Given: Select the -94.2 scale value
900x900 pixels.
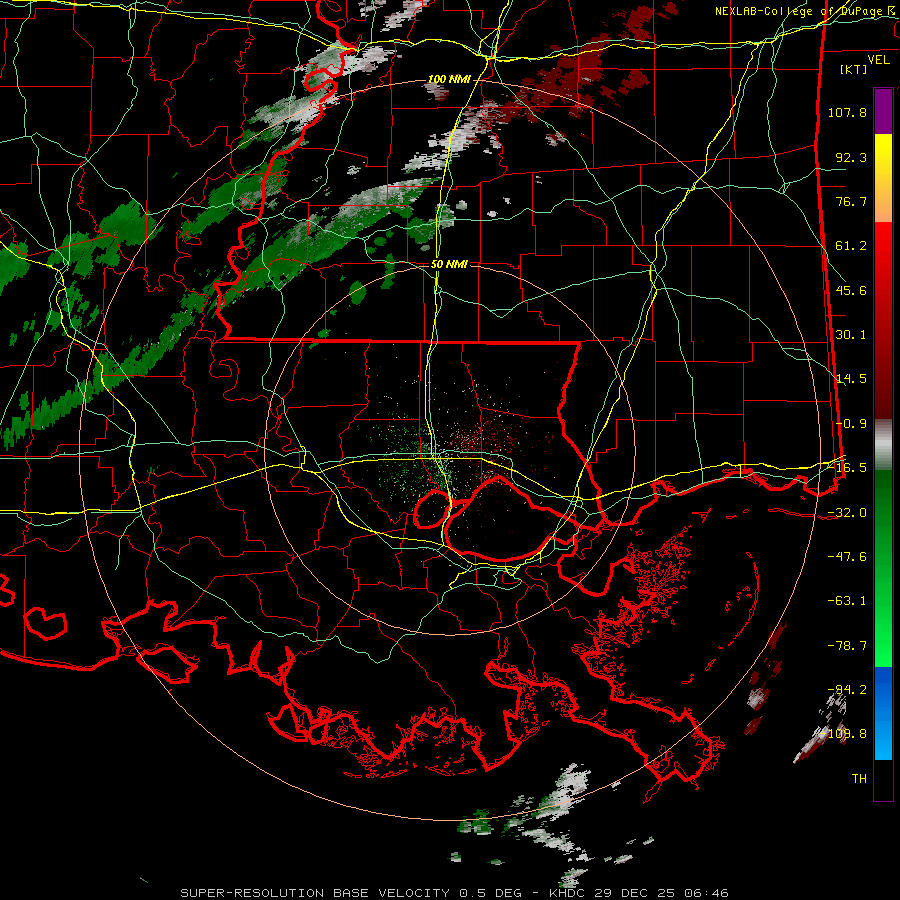Looking at the screenshot, I should [x=847, y=690].
